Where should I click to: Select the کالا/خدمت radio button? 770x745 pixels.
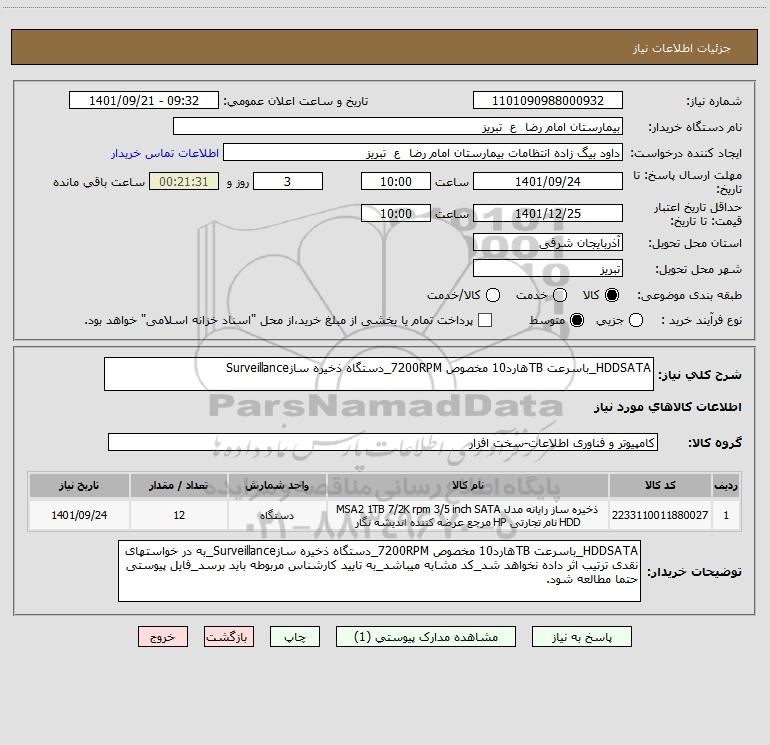(x=493, y=295)
